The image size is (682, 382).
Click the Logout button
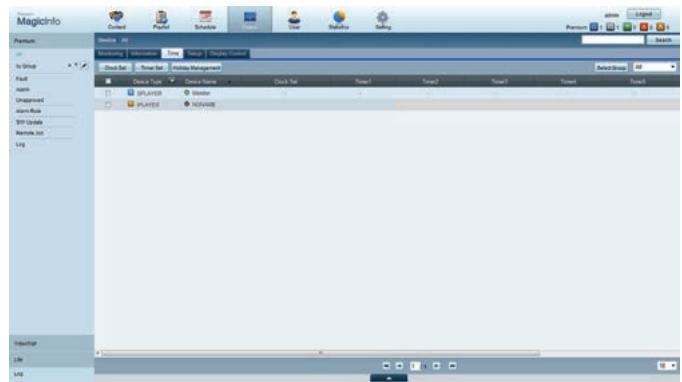click(x=644, y=14)
